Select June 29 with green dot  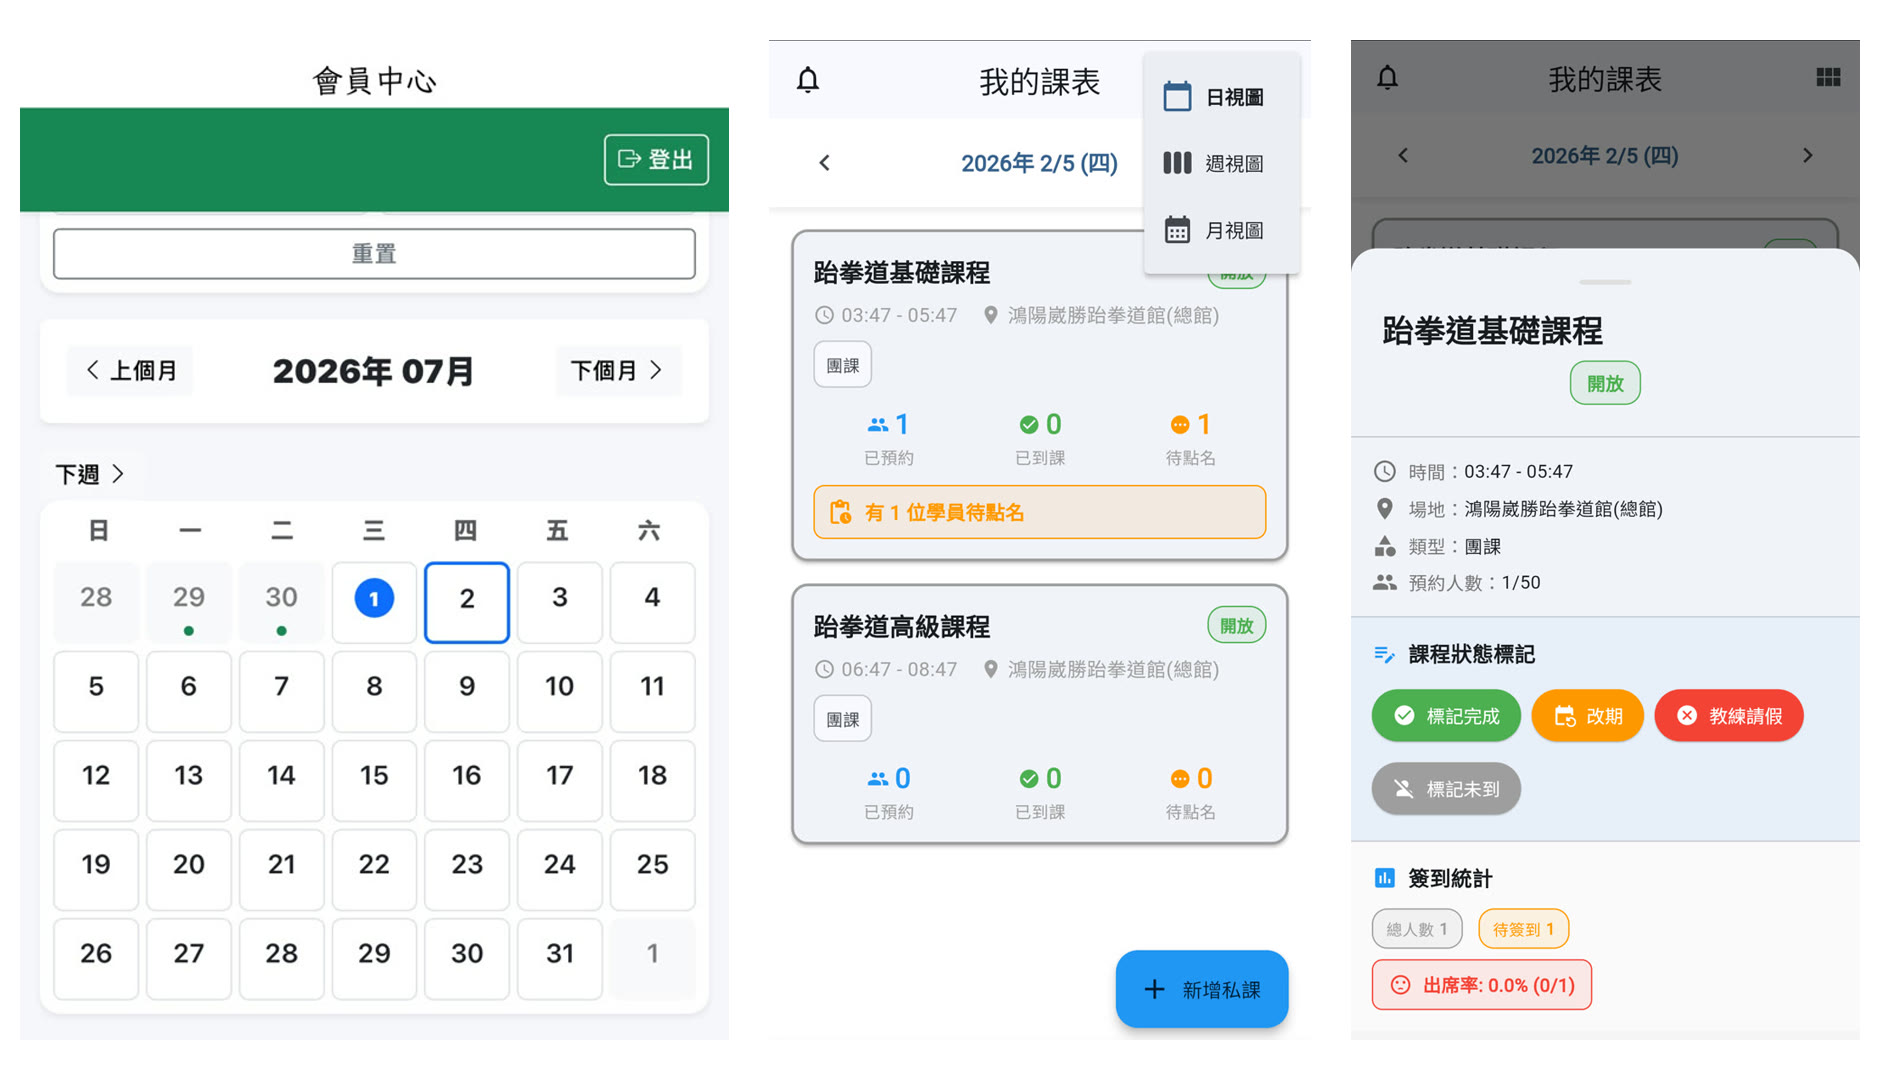pyautogui.click(x=189, y=602)
